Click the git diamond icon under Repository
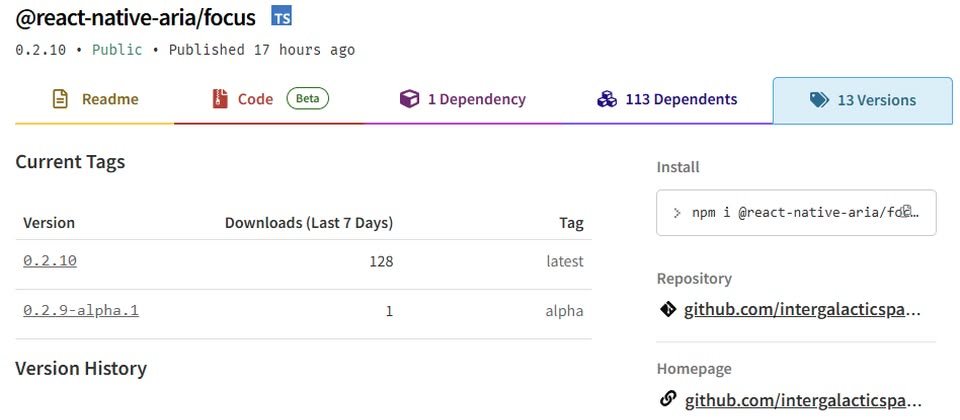960x420 pixels. pos(668,309)
